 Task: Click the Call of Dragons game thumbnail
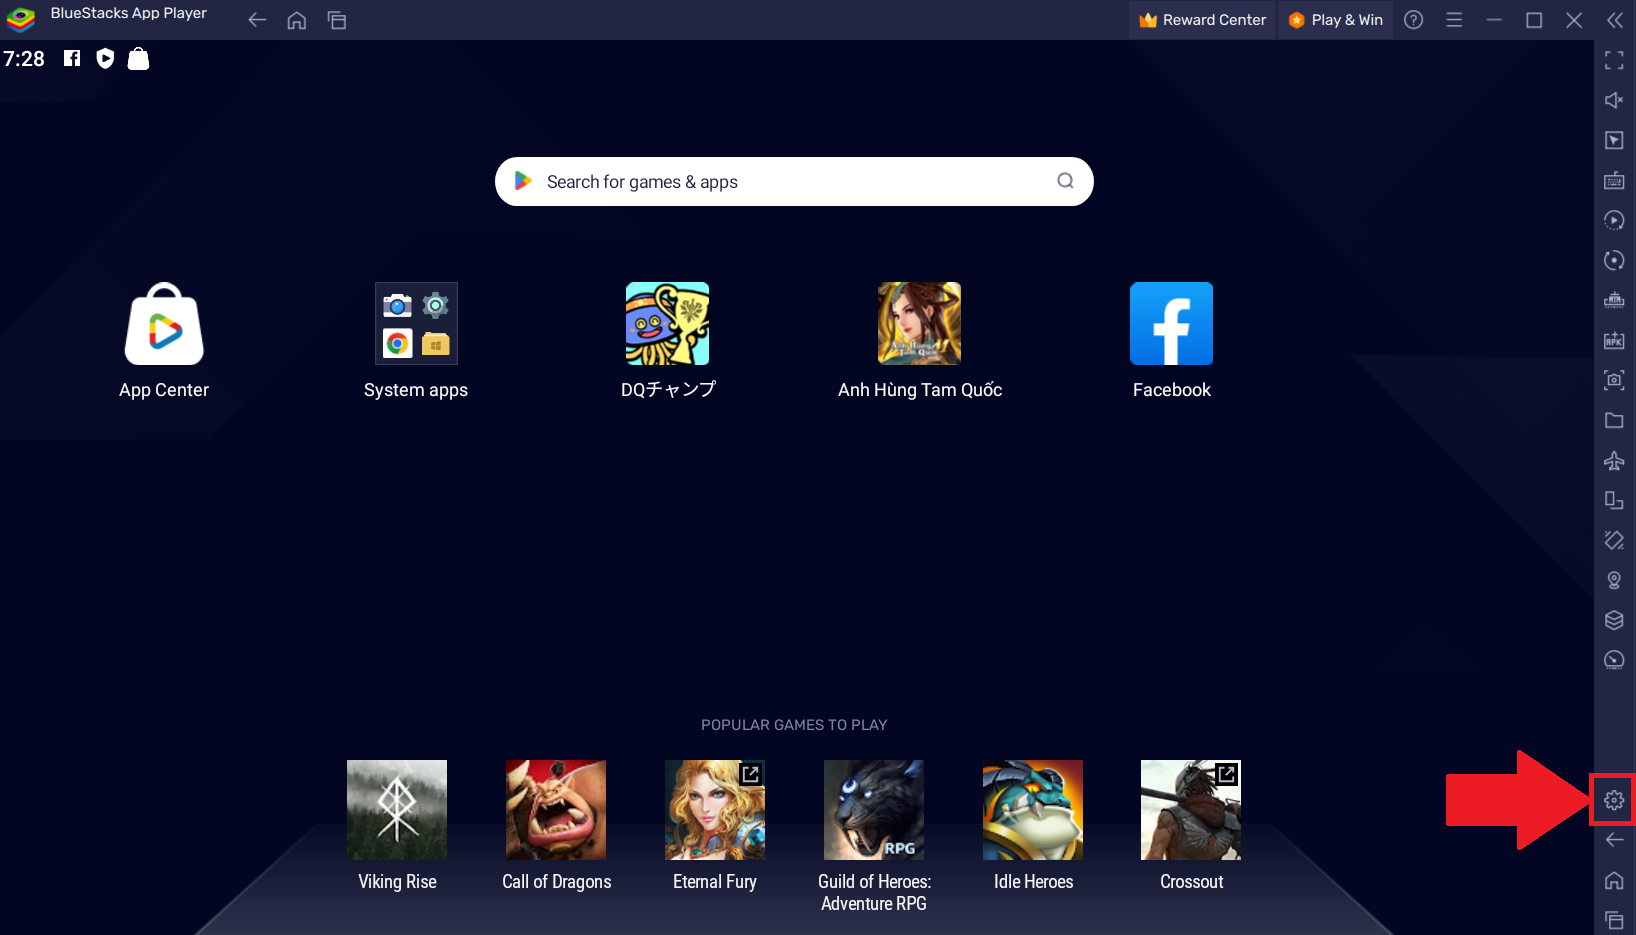556,810
